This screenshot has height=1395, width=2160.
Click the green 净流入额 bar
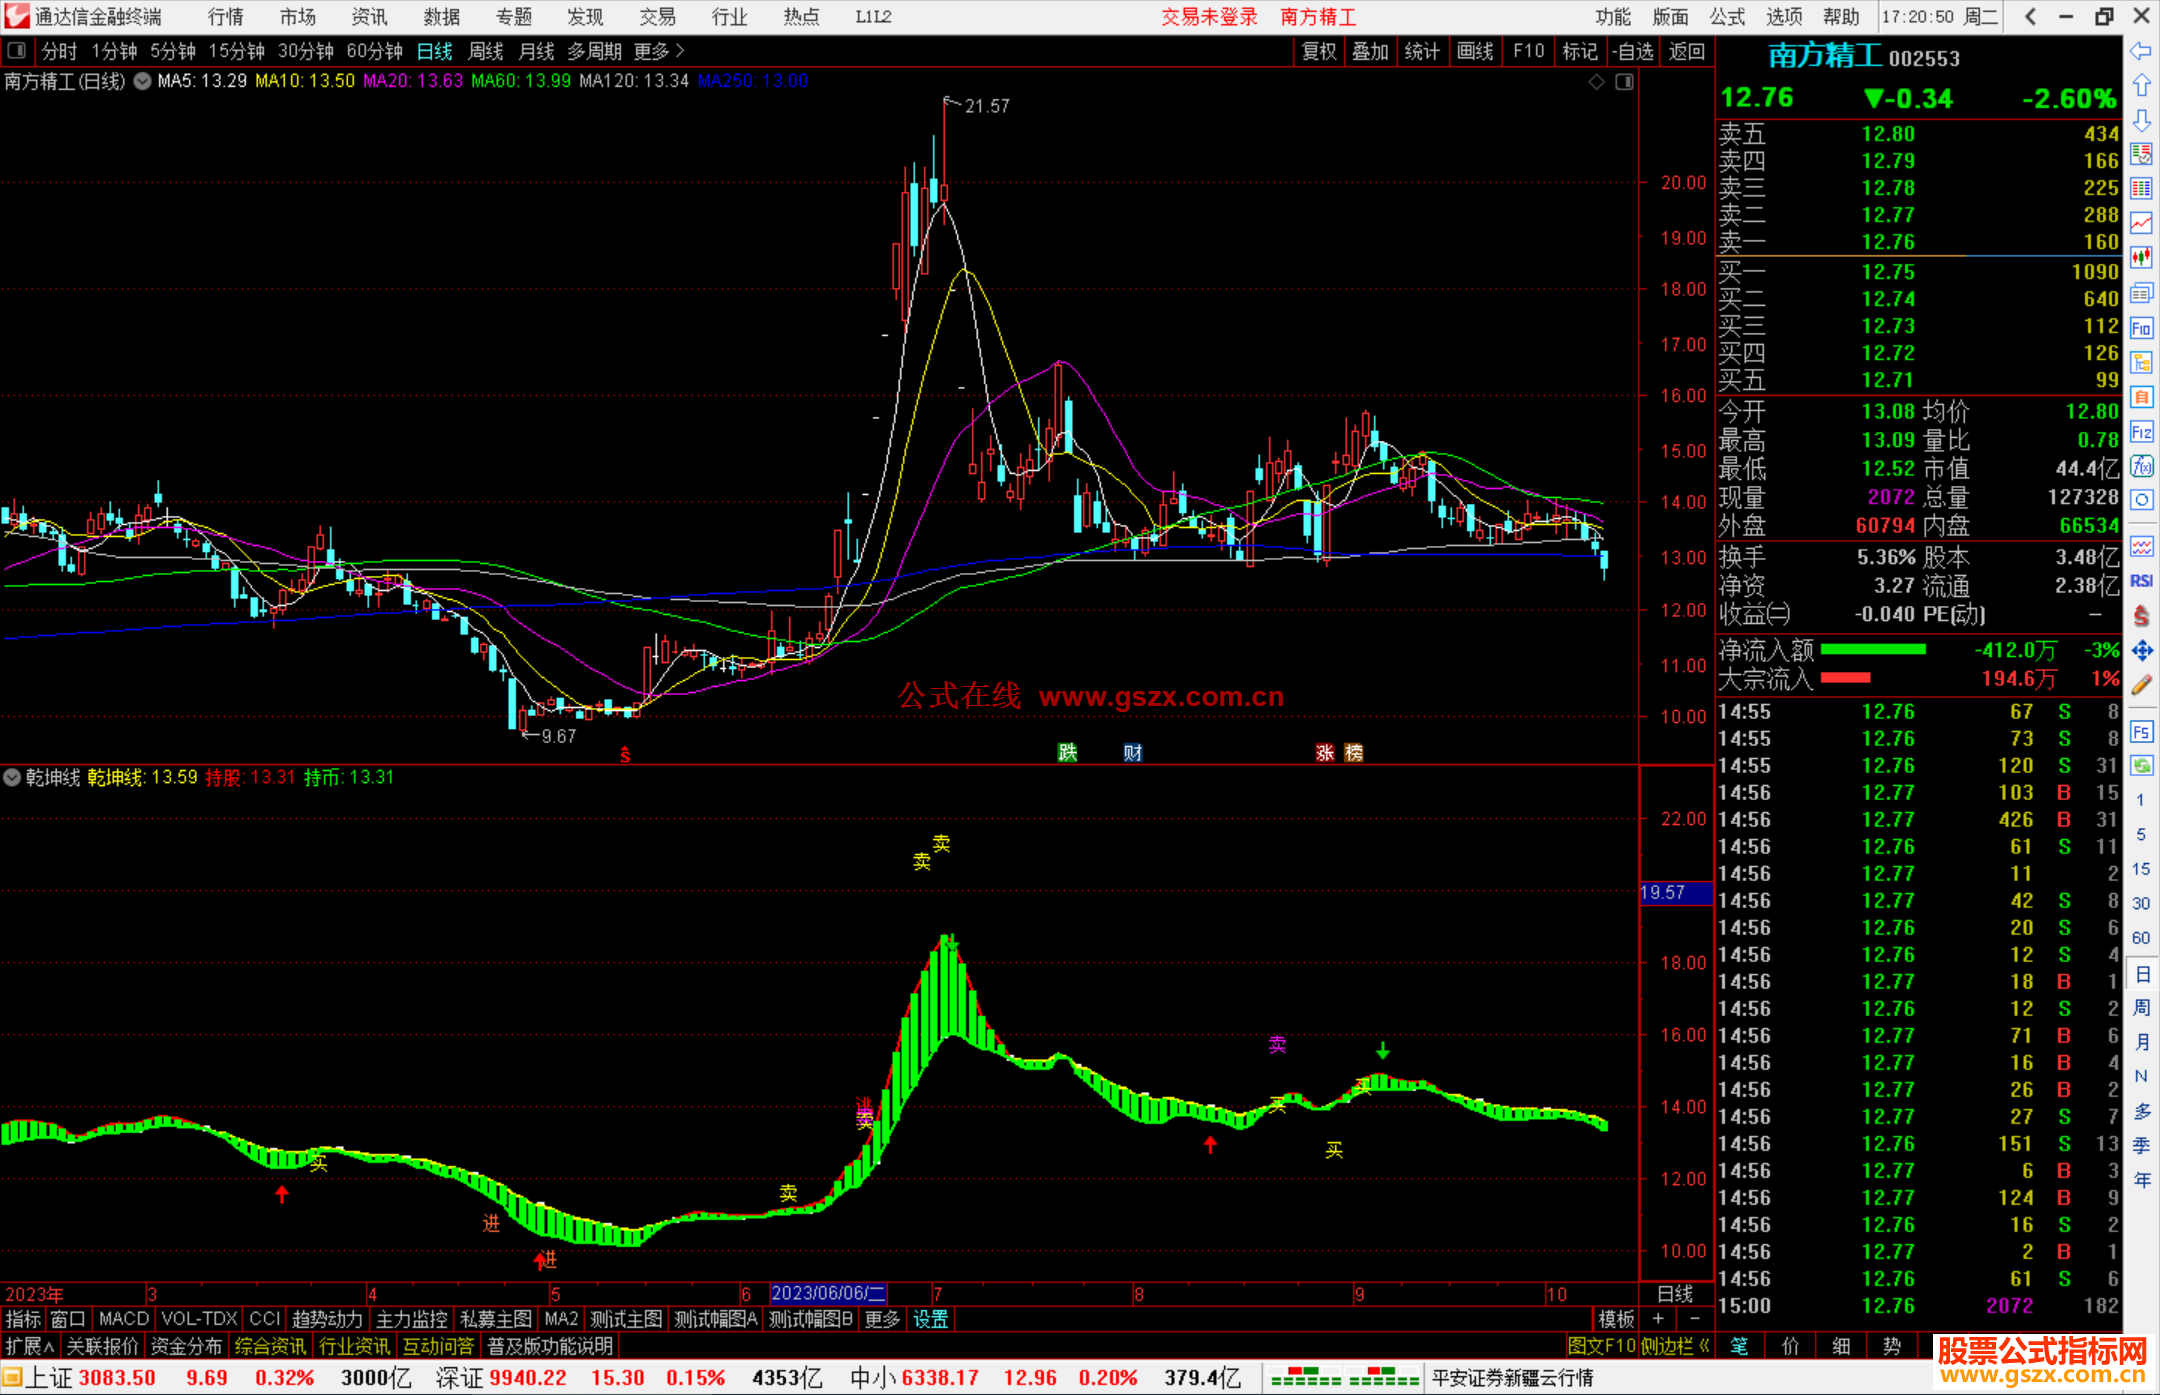tap(1872, 650)
